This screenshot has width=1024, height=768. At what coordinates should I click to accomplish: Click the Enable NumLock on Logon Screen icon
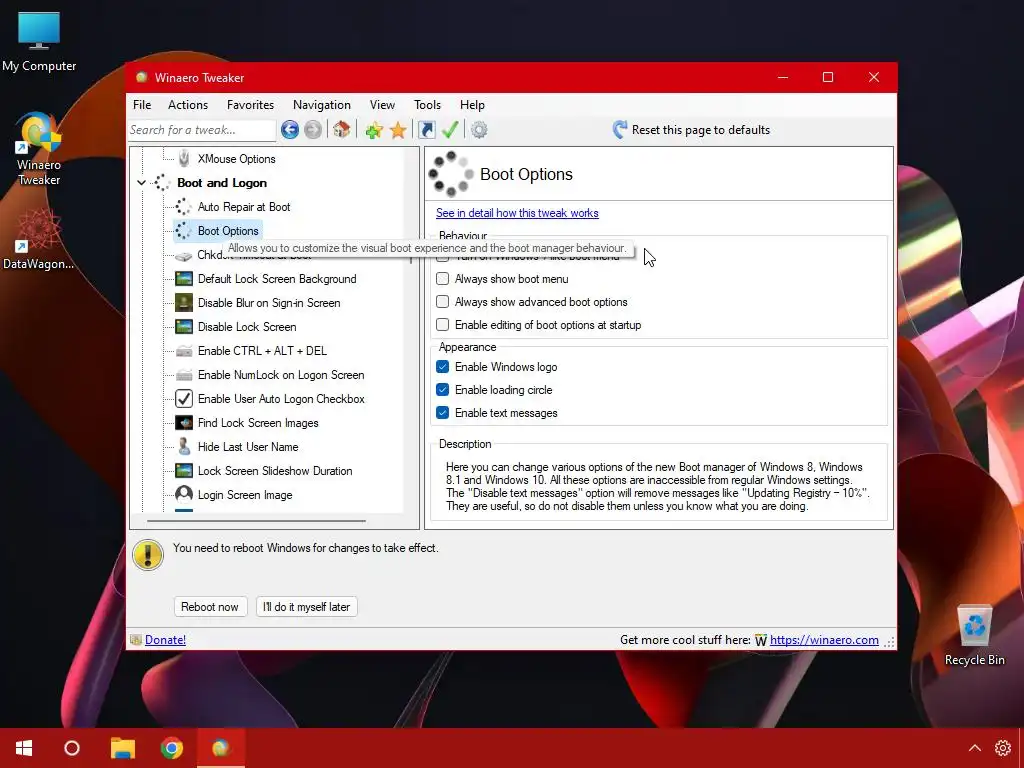point(184,375)
